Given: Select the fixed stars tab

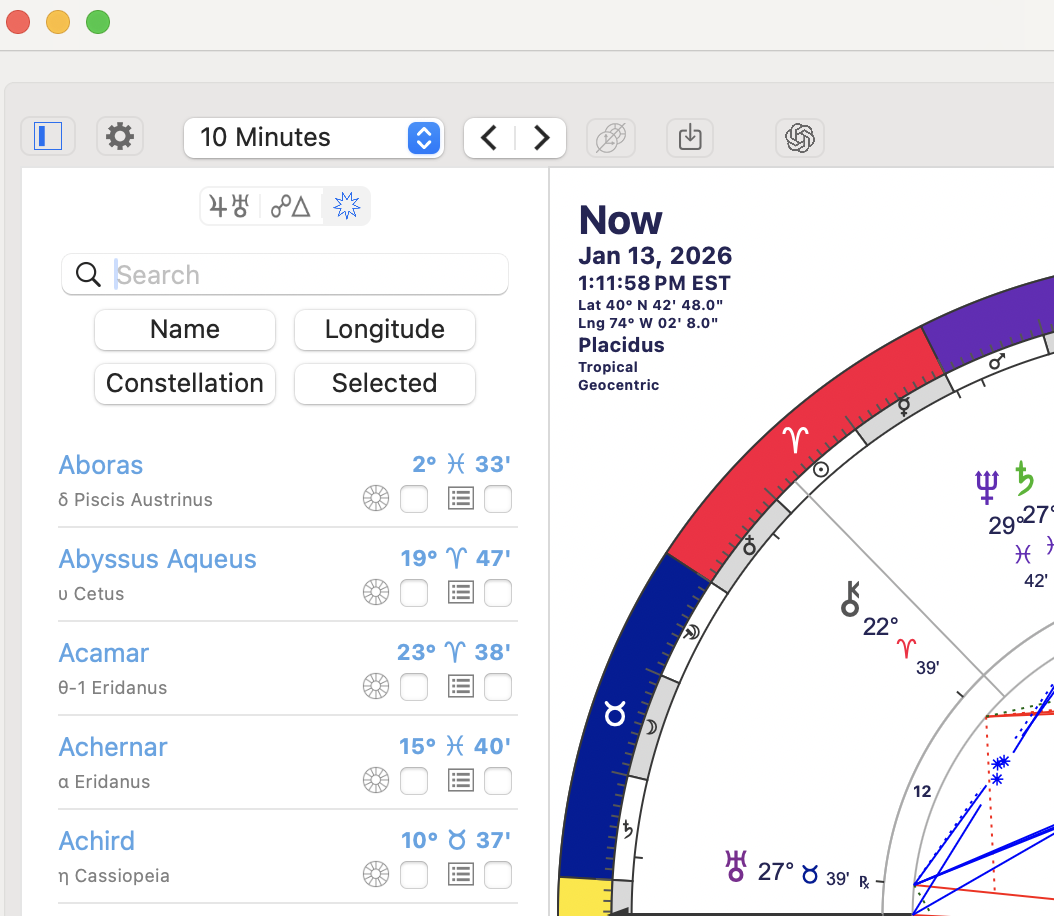Looking at the screenshot, I should tap(346, 207).
